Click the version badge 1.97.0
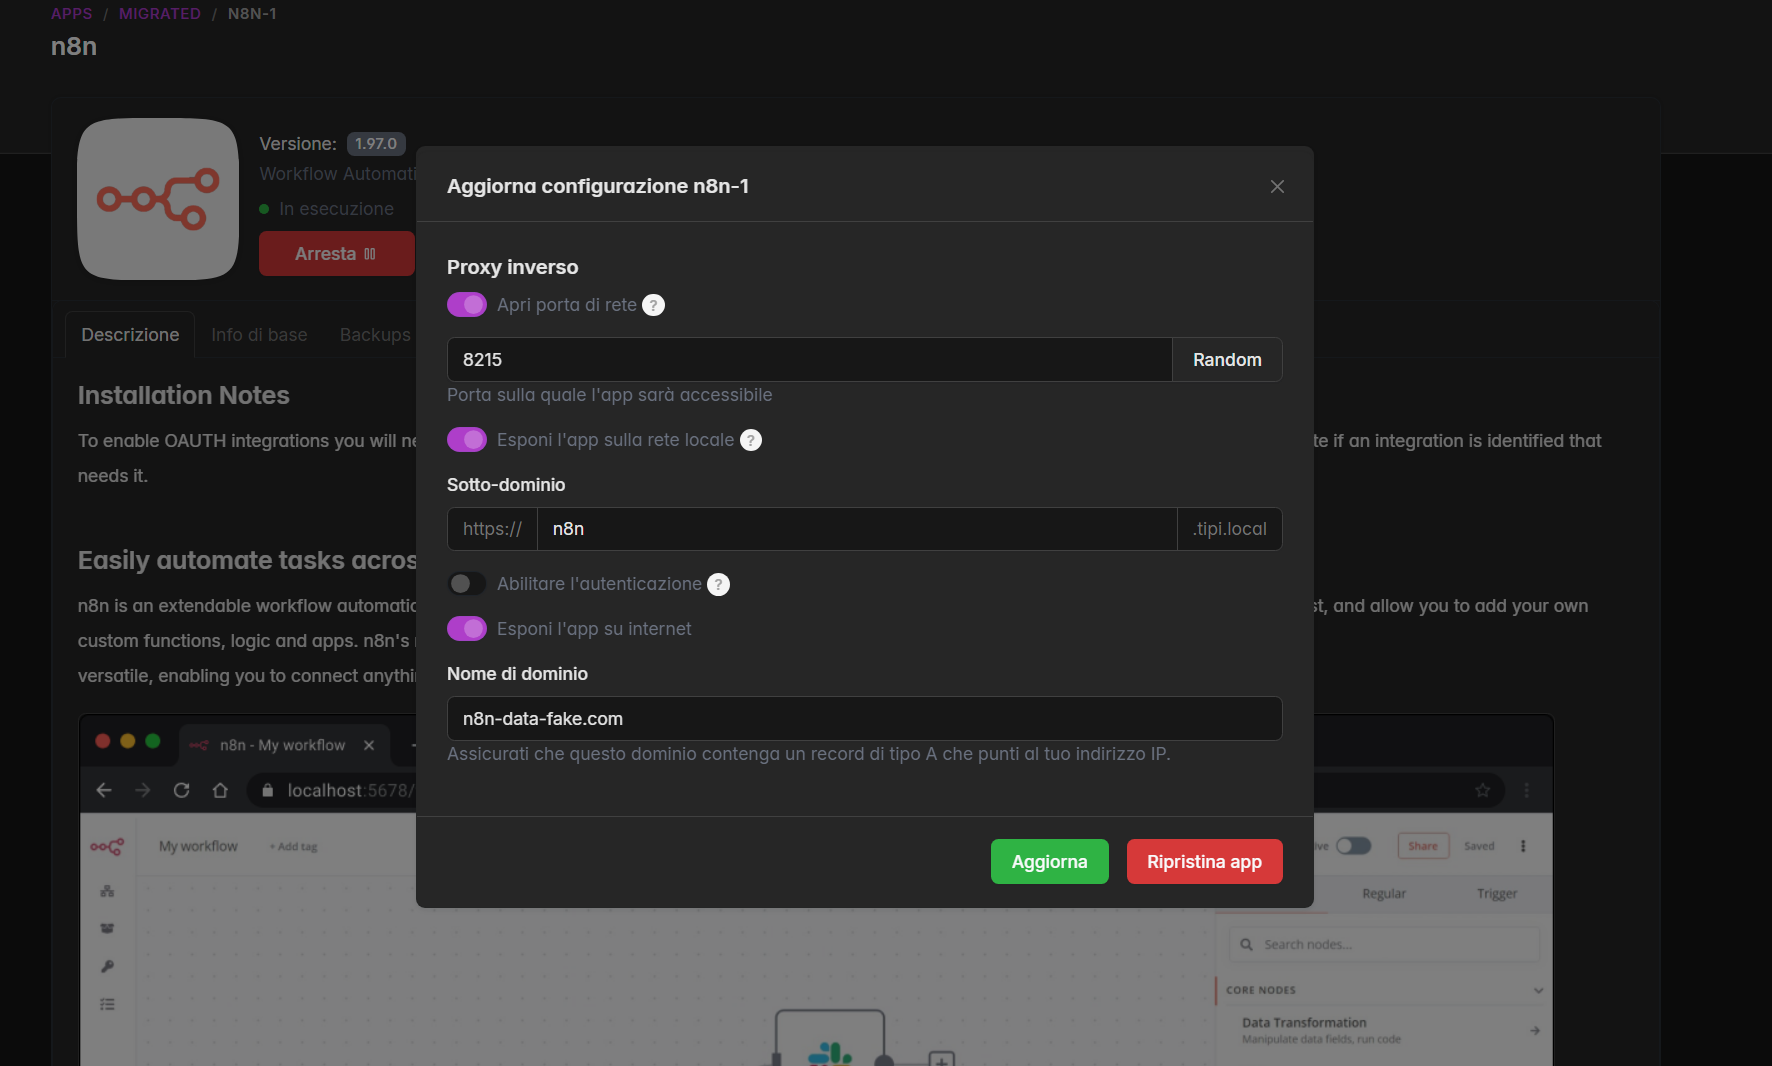Image resolution: width=1772 pixels, height=1066 pixels. [376, 144]
